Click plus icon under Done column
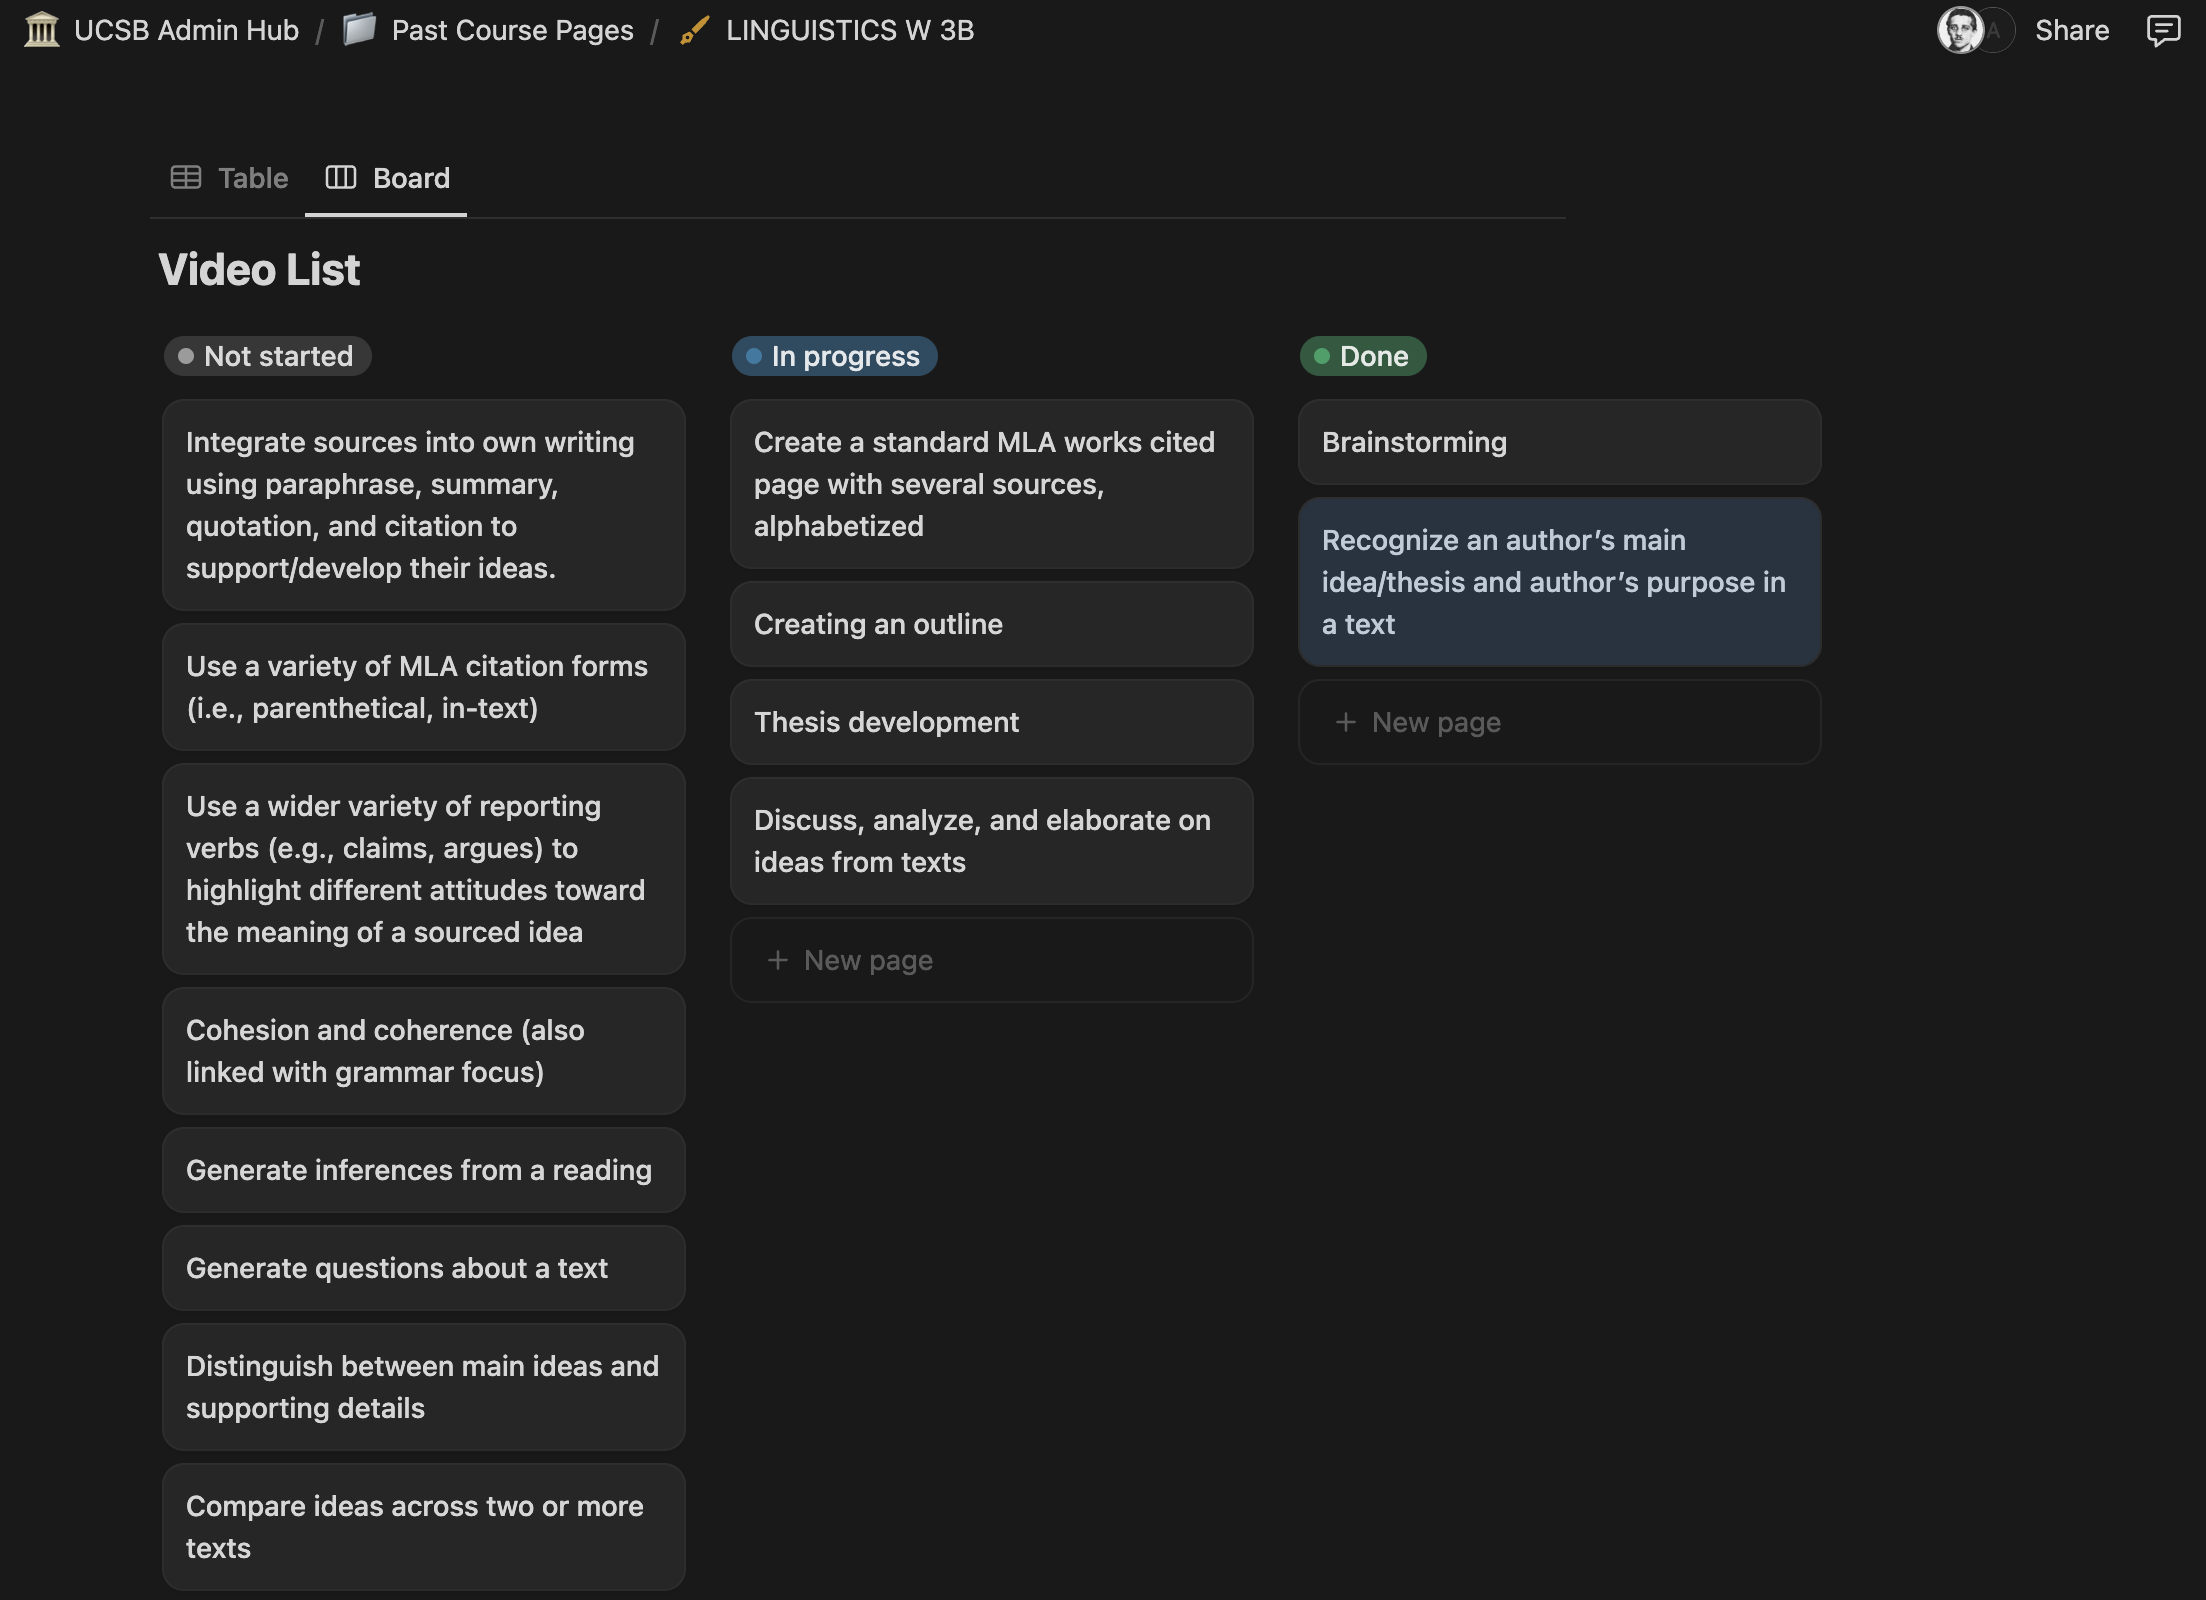 [1346, 722]
